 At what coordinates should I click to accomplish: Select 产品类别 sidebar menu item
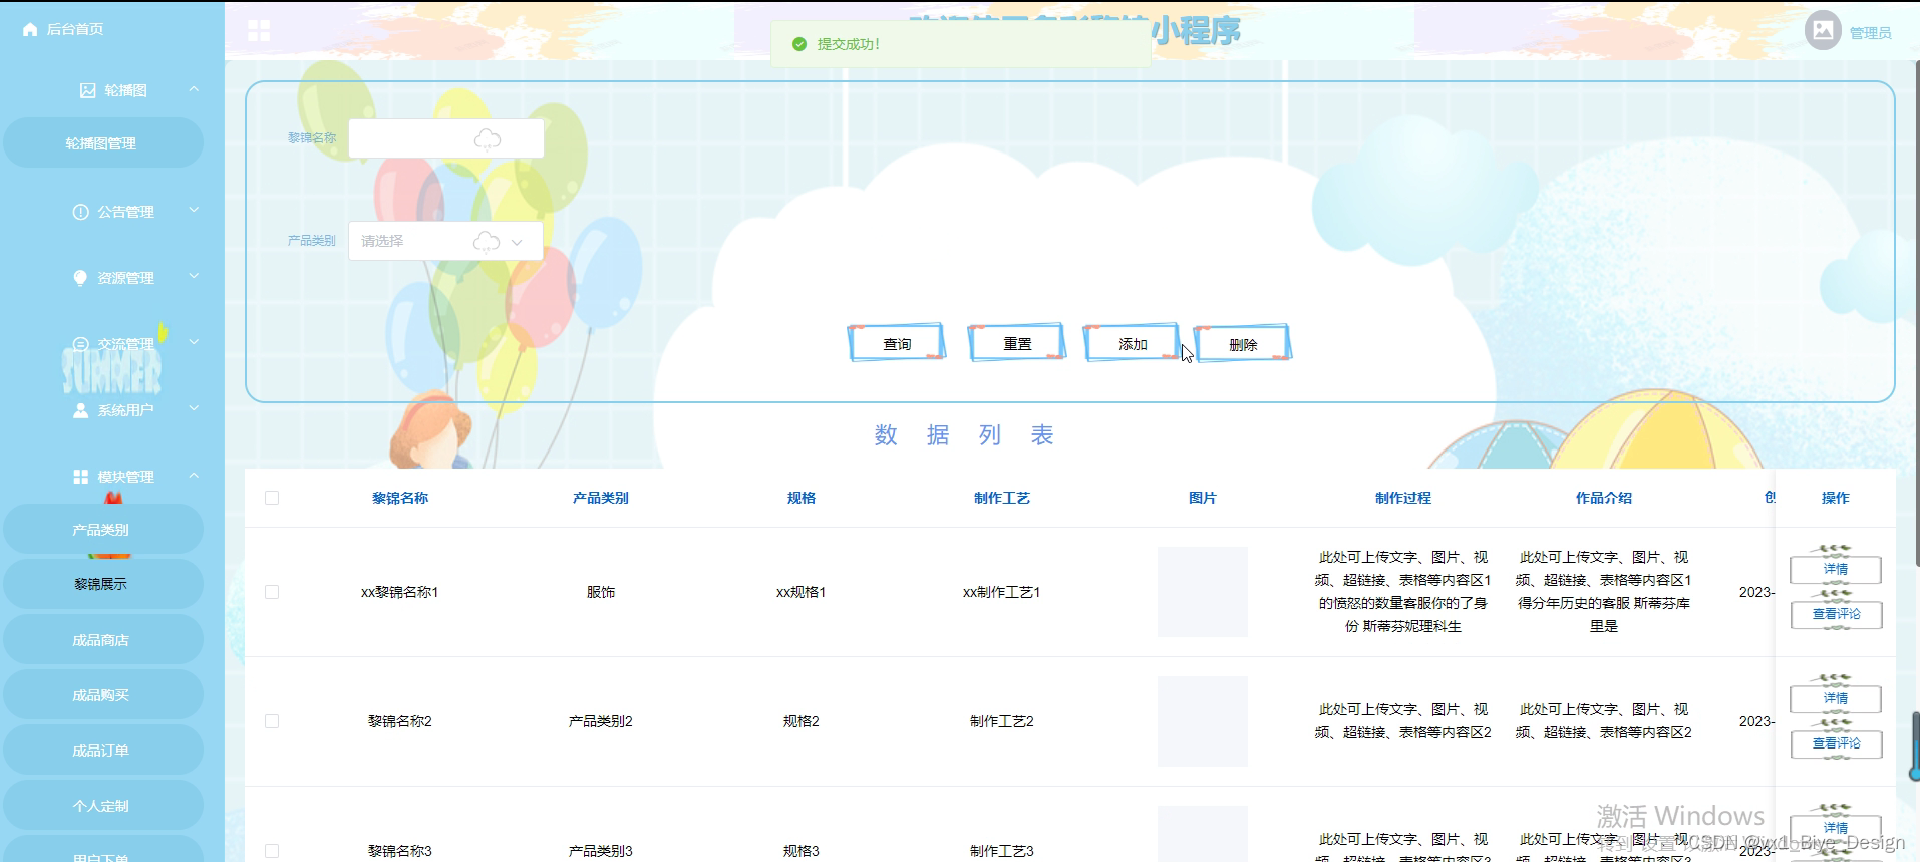[102, 530]
